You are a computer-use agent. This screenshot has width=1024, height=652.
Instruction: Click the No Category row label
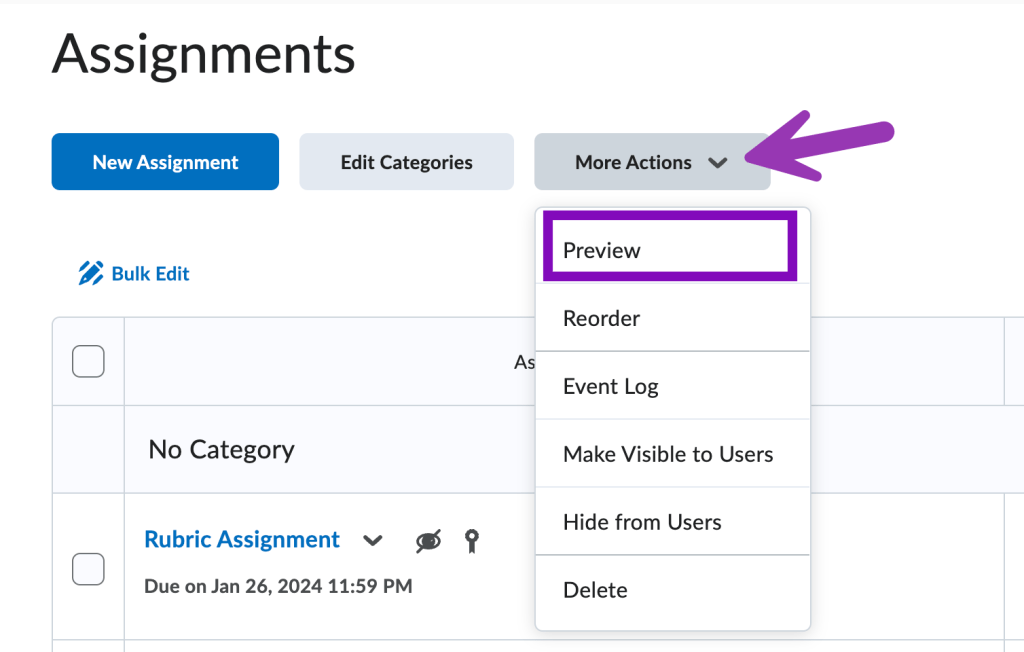coord(221,449)
